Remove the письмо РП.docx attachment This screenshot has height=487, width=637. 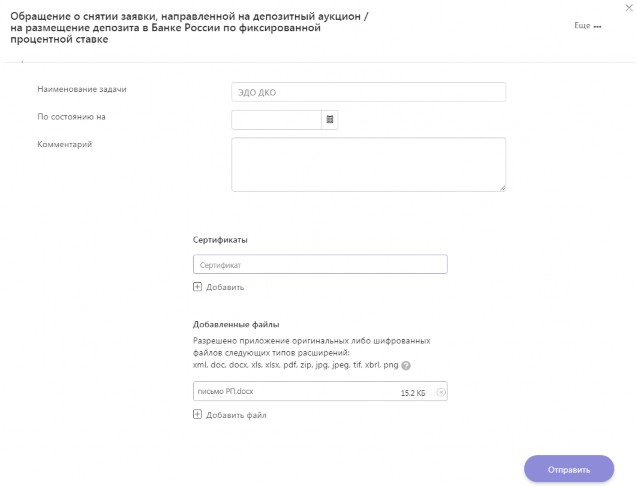click(x=441, y=392)
